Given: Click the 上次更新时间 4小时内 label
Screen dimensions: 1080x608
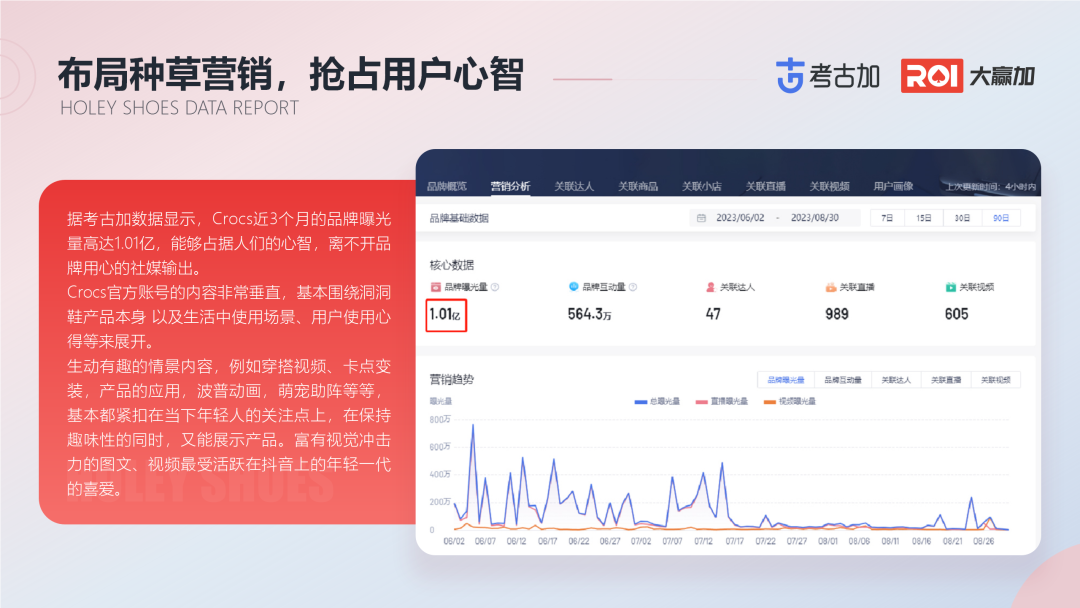Looking at the screenshot, I should pos(990,187).
